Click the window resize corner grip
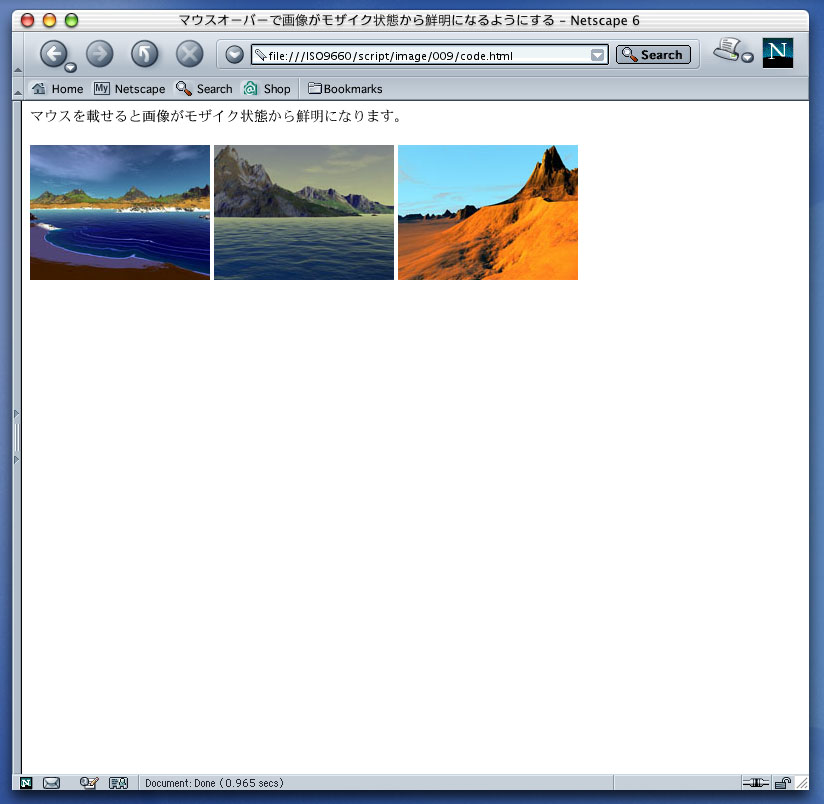The image size is (824, 804). point(802,783)
